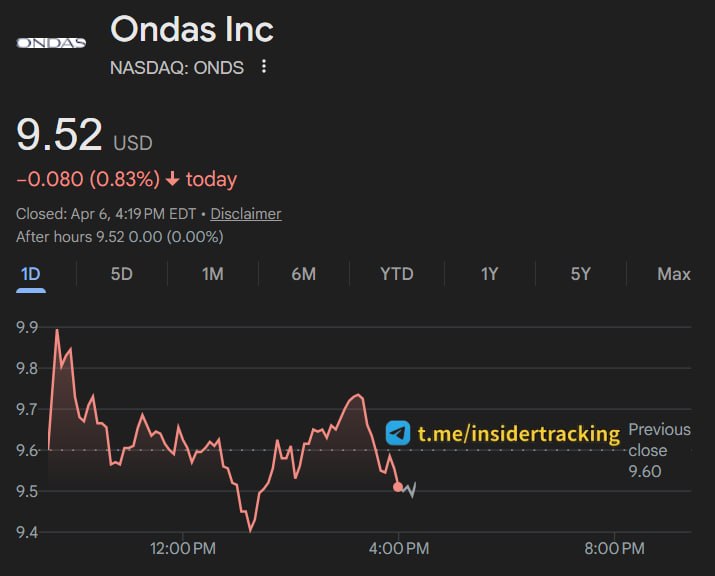Image resolution: width=715 pixels, height=576 pixels.
Task: Click the Telegram paper plane icon
Action: pyautogui.click(x=398, y=433)
